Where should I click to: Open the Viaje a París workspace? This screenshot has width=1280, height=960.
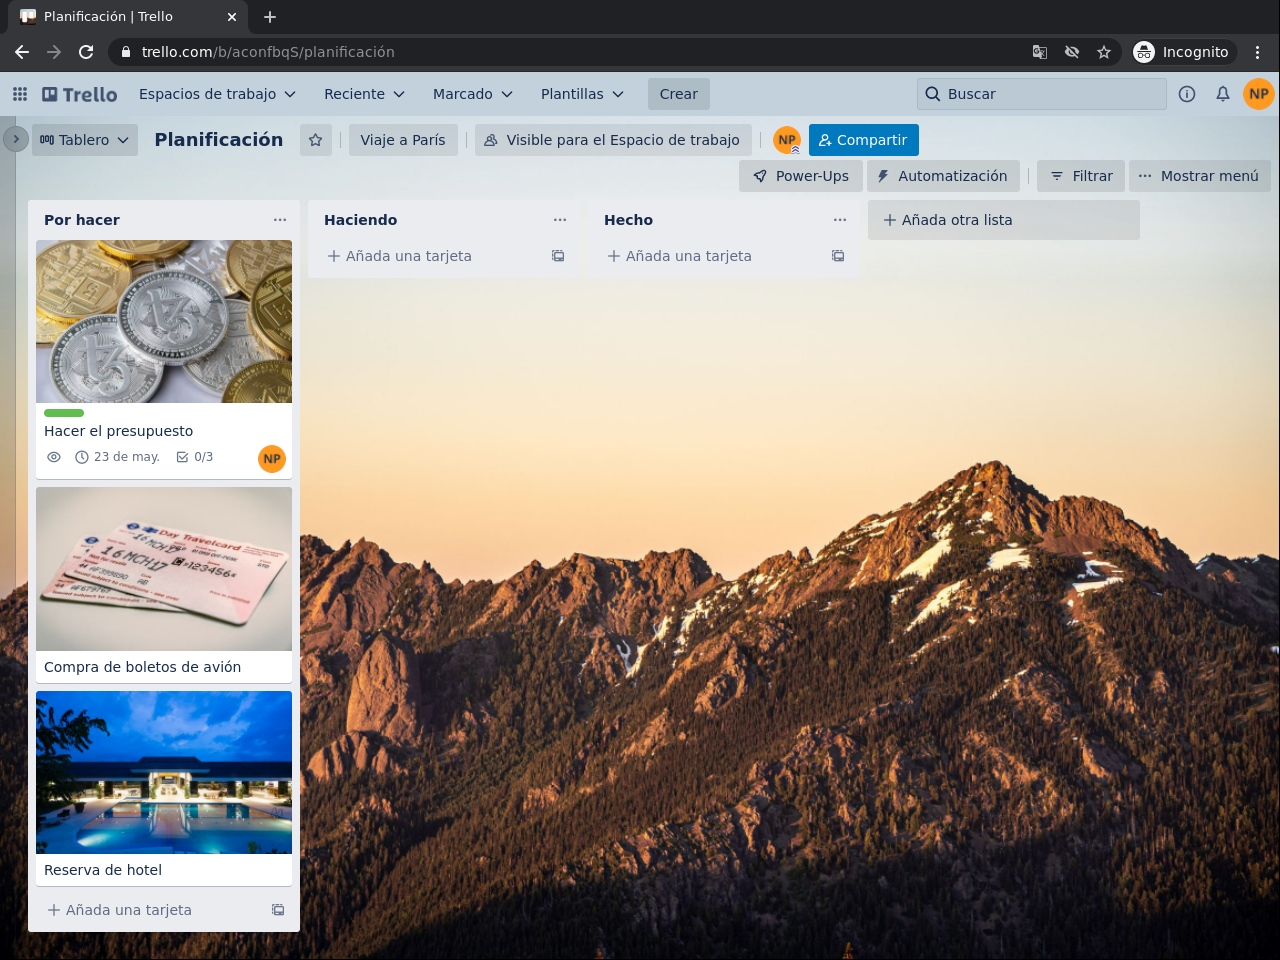403,140
